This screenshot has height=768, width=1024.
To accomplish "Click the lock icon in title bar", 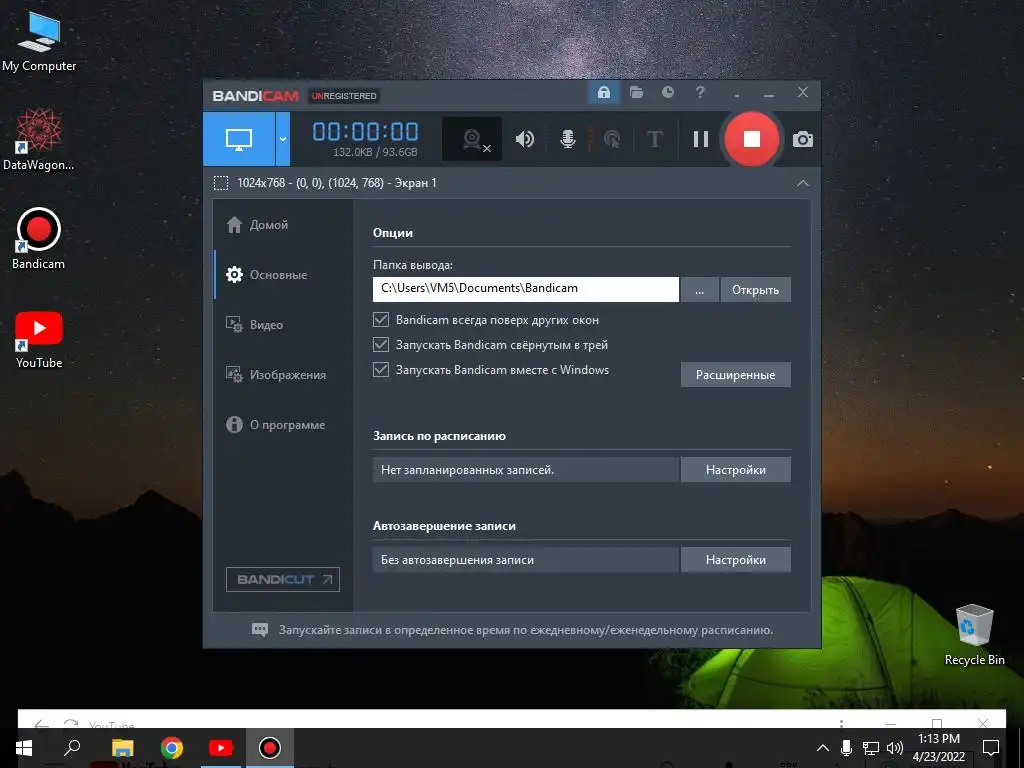I will (x=604, y=93).
